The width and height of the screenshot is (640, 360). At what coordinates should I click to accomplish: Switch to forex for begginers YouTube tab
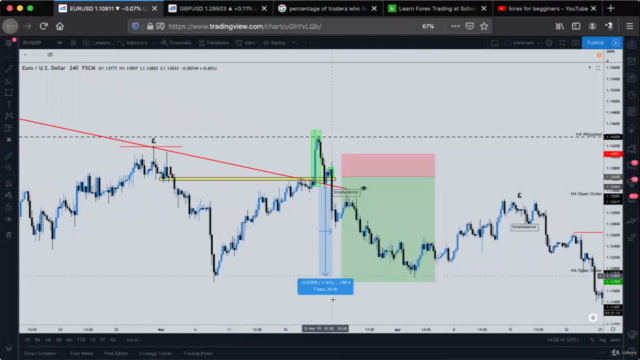click(x=547, y=9)
